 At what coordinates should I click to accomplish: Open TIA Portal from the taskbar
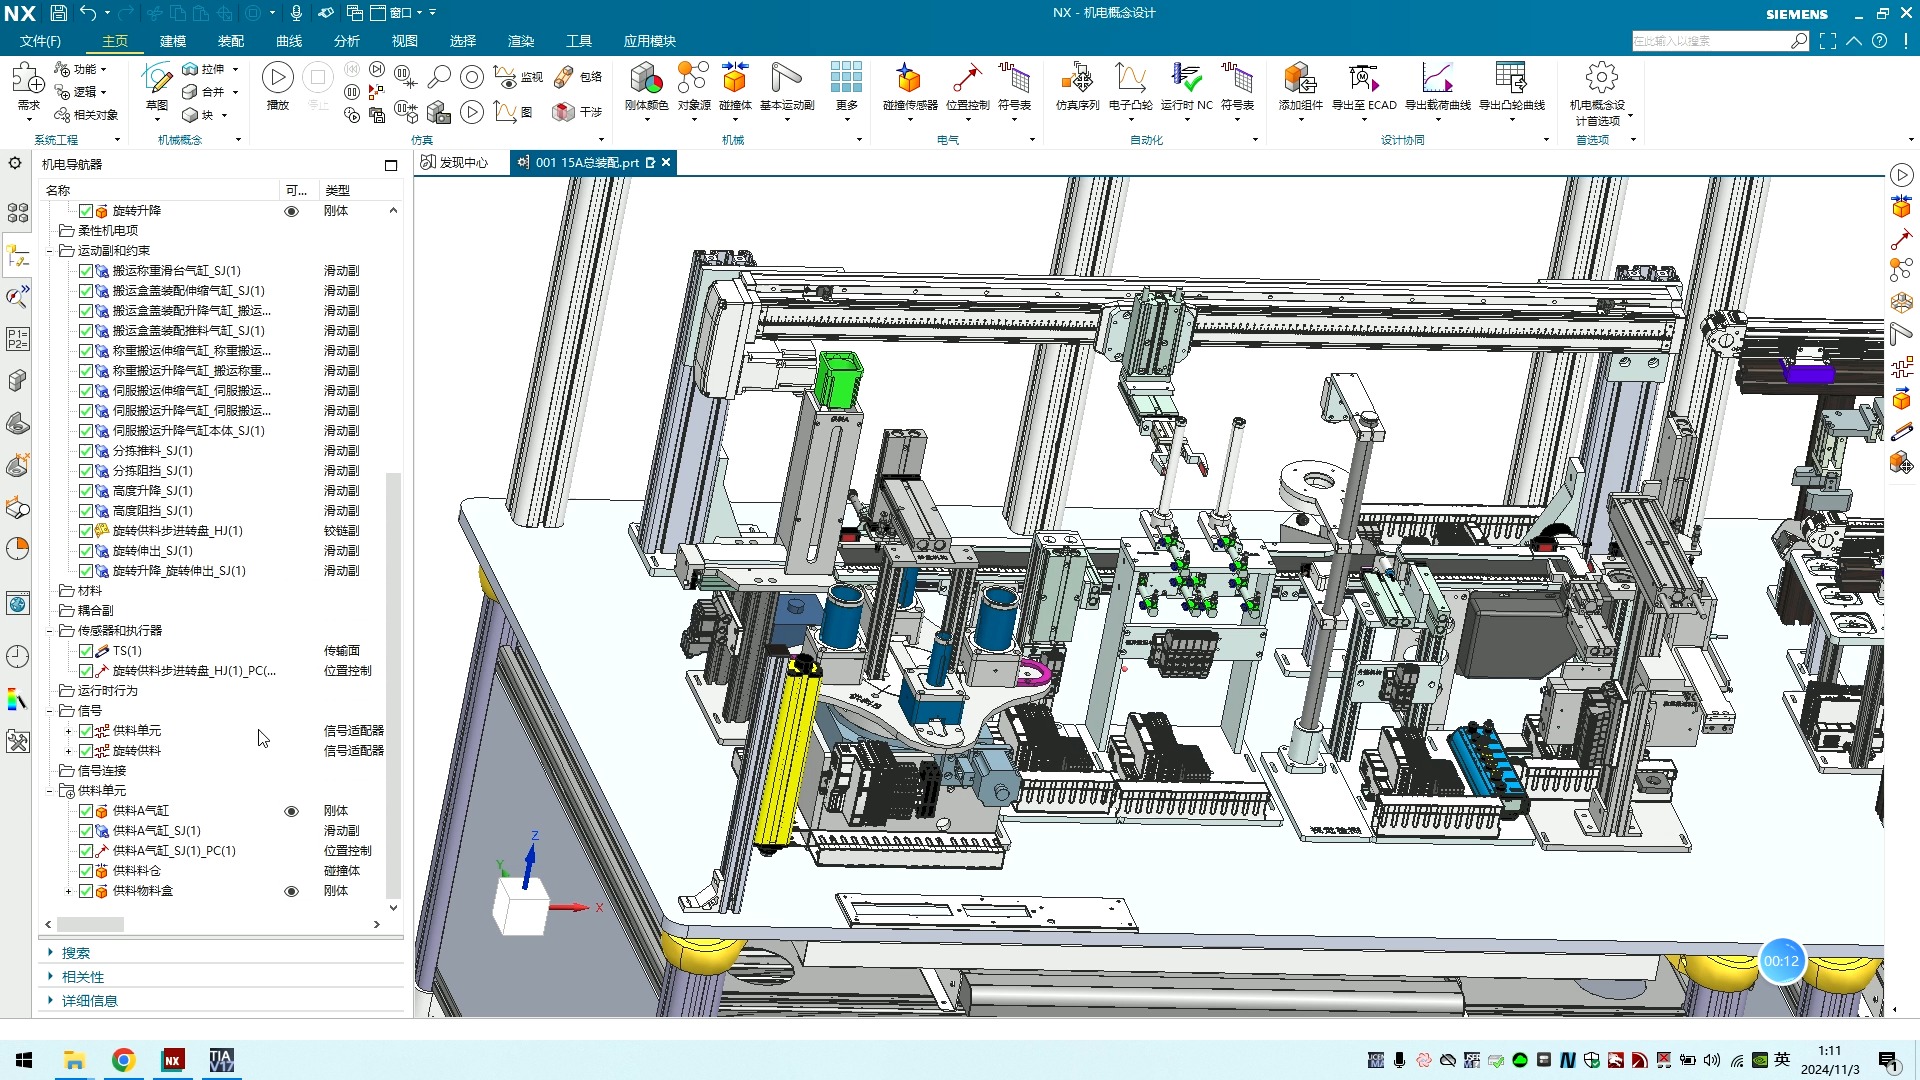[221, 1060]
